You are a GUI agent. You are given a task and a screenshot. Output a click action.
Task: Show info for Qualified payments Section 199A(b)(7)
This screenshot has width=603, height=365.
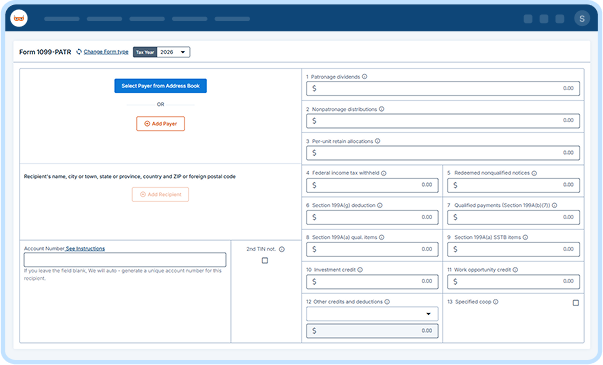[554, 205]
